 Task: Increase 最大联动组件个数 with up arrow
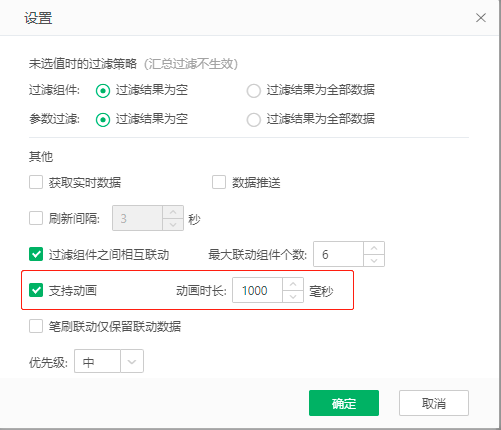[x=374, y=248]
